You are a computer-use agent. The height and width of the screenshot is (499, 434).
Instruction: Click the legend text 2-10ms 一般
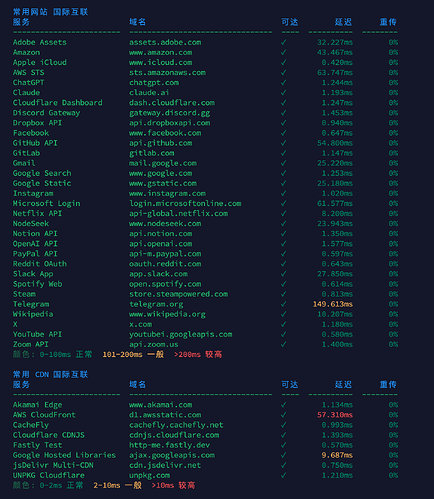tap(118, 485)
